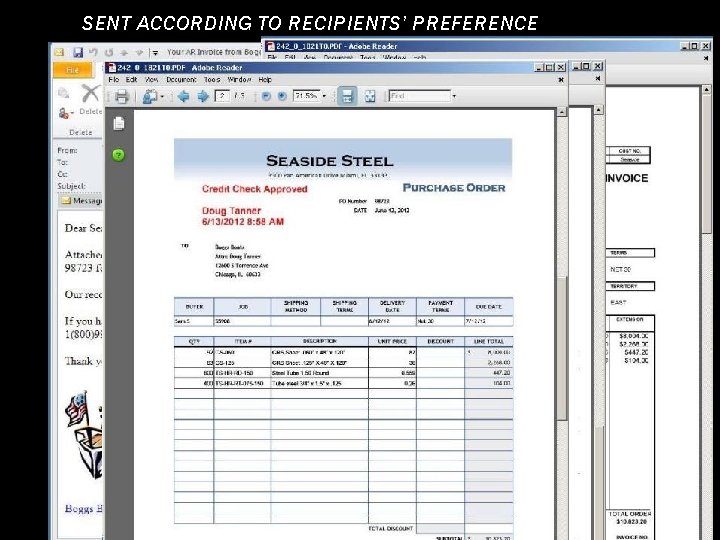This screenshot has width=720, height=540.
Task: Open the Help menu in front Adobe Reader
Action: [x=265, y=79]
